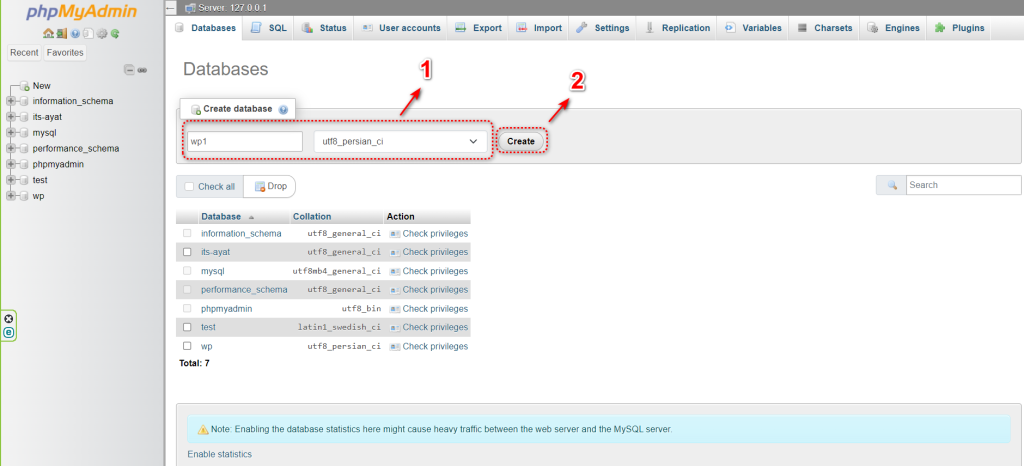Viewport: 1024px width, 466px height.
Task: Click the Log out door icon
Action: pos(61,33)
